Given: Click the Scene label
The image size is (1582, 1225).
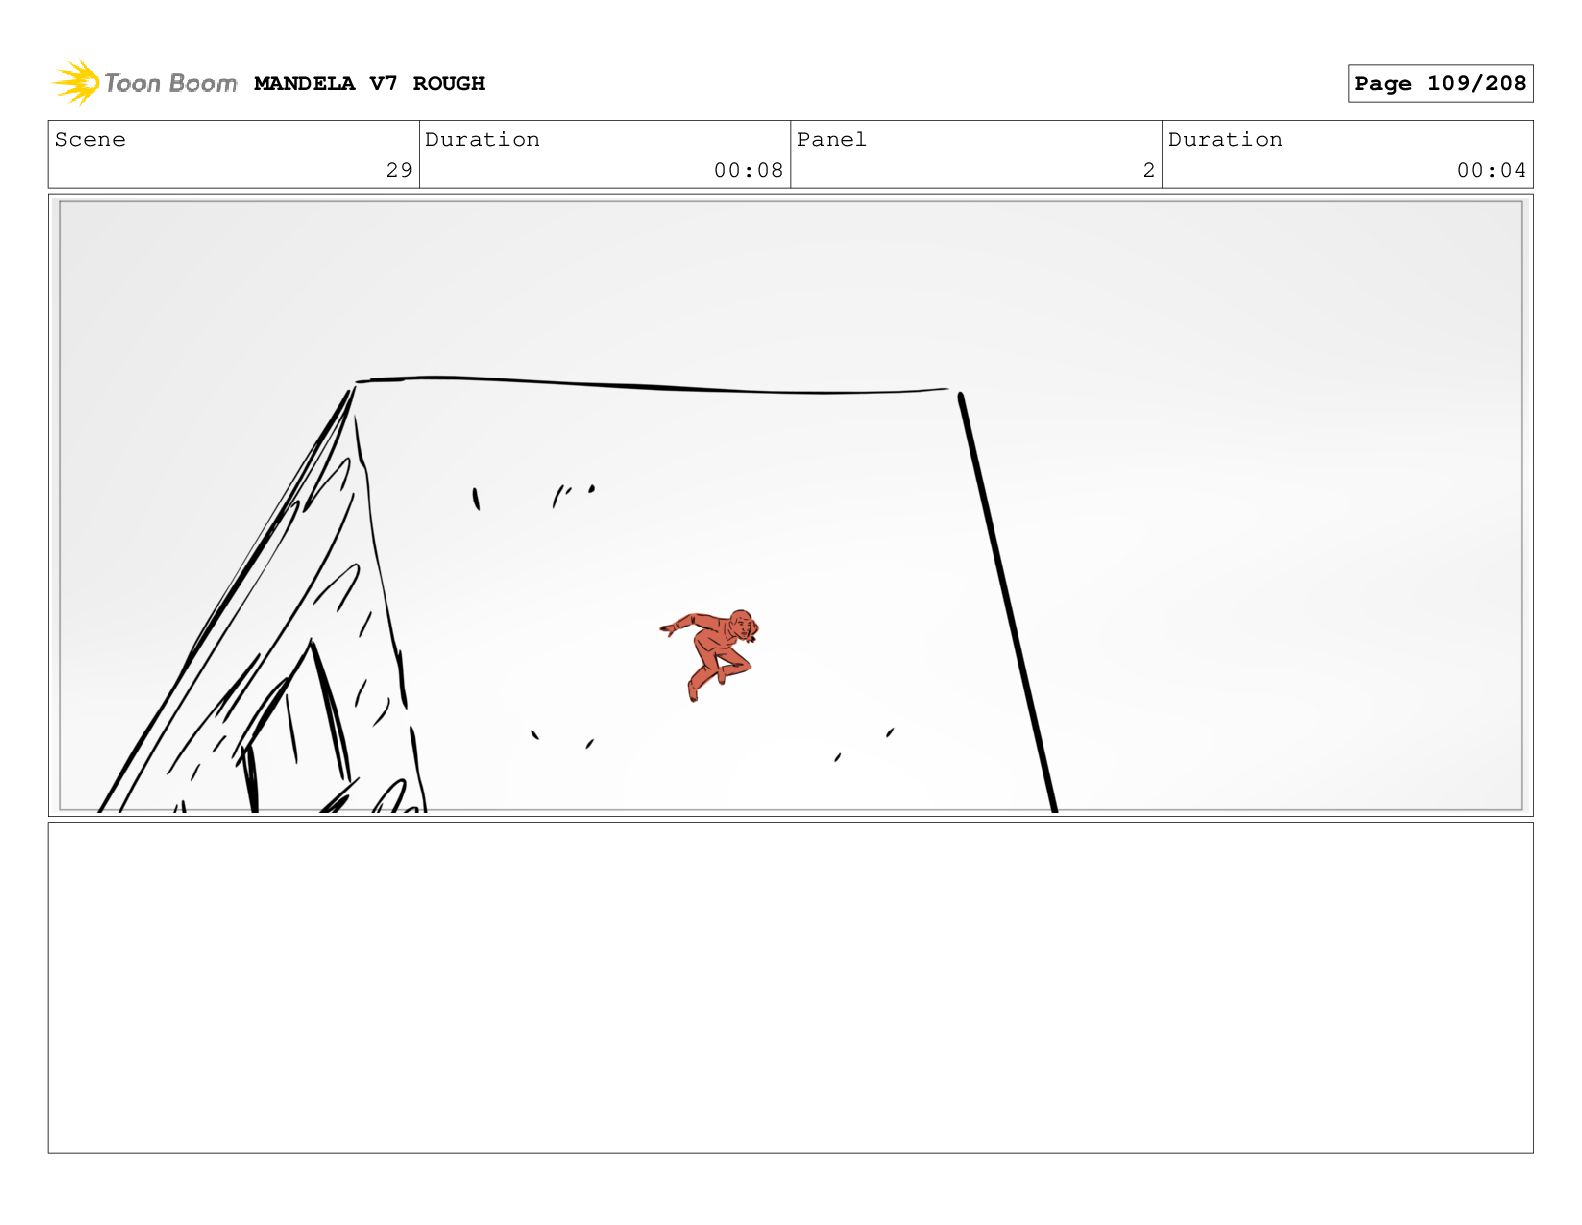Looking at the screenshot, I should click(x=90, y=139).
